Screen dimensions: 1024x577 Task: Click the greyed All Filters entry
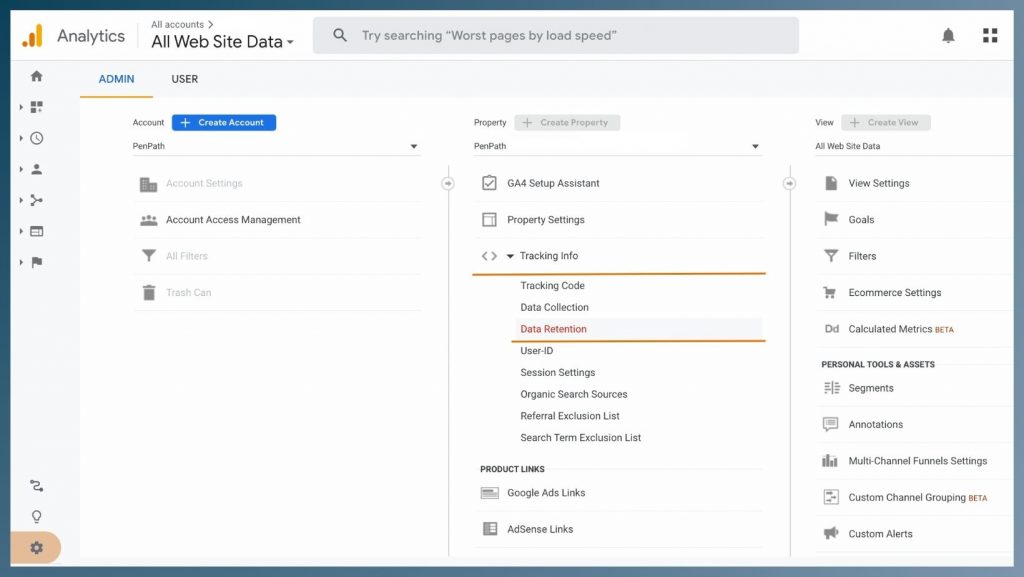pos(187,256)
